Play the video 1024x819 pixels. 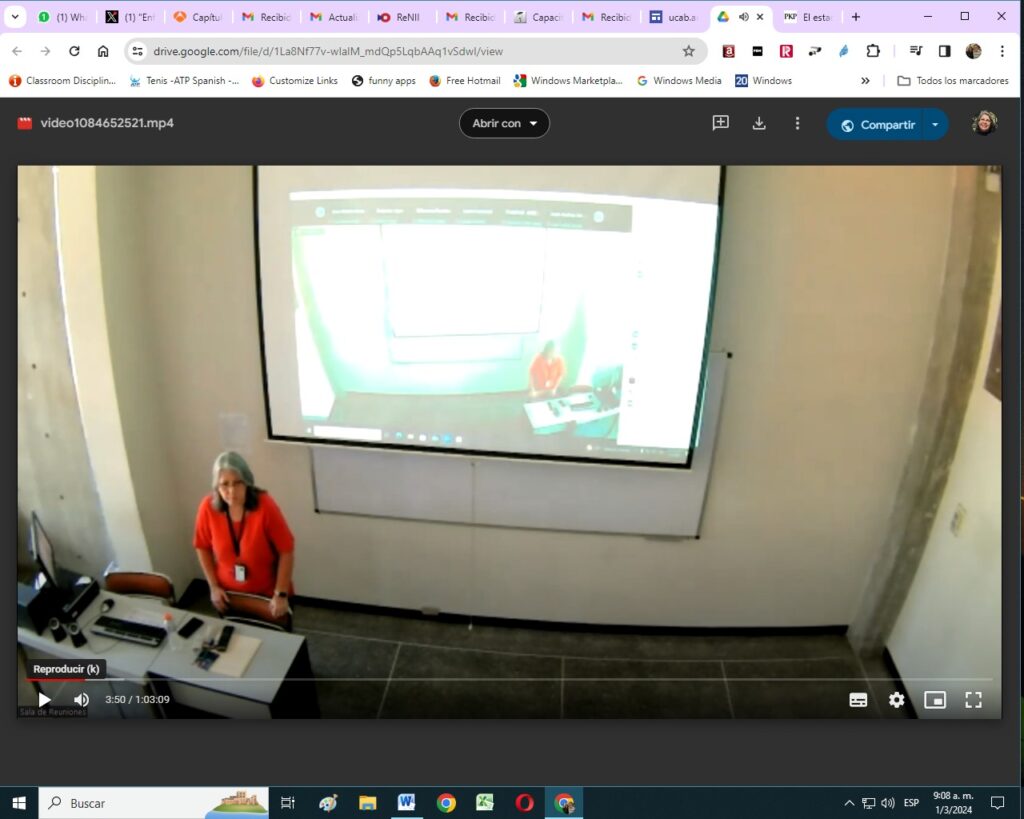coord(44,699)
